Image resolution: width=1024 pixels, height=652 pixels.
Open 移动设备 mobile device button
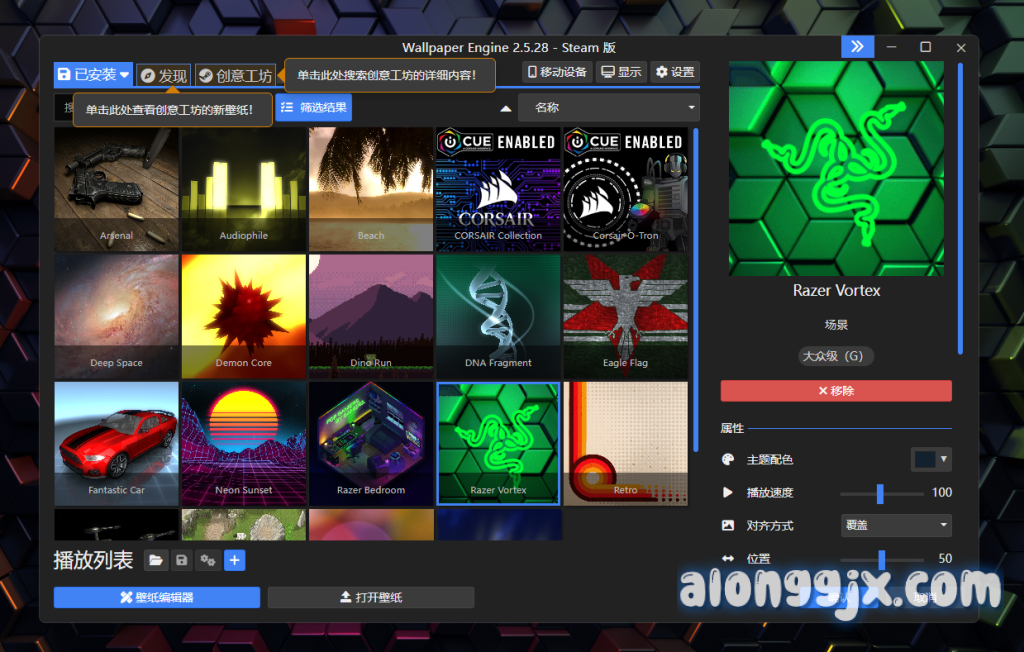pyautogui.click(x=557, y=72)
